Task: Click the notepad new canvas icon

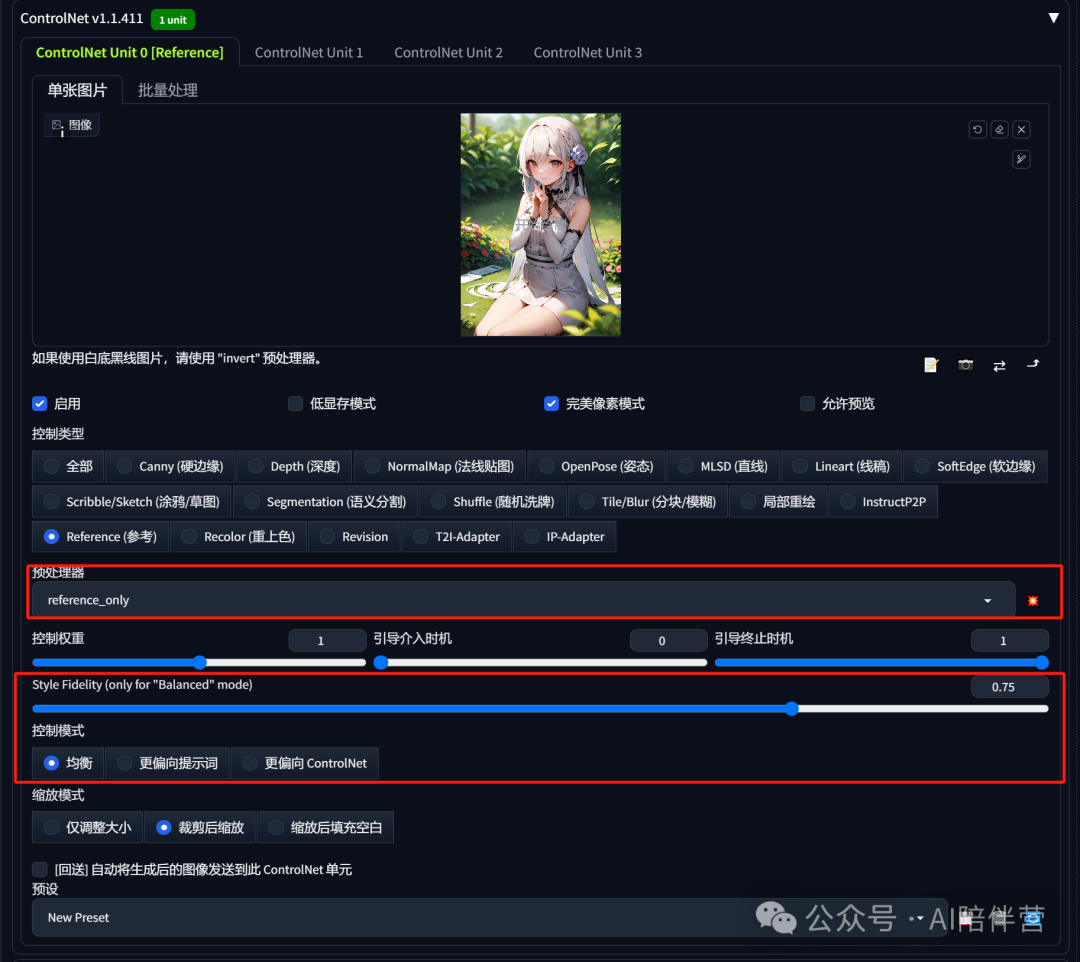Action: tap(931, 365)
